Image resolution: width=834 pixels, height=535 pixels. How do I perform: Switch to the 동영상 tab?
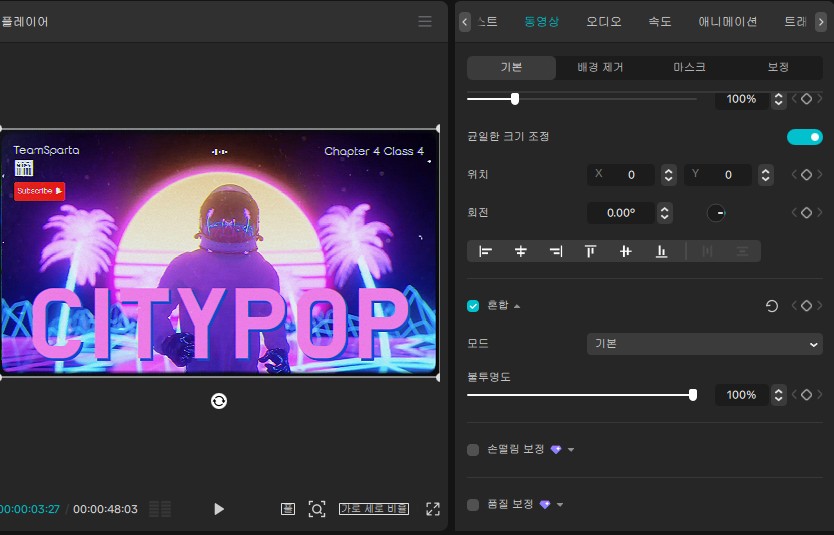coord(541,22)
